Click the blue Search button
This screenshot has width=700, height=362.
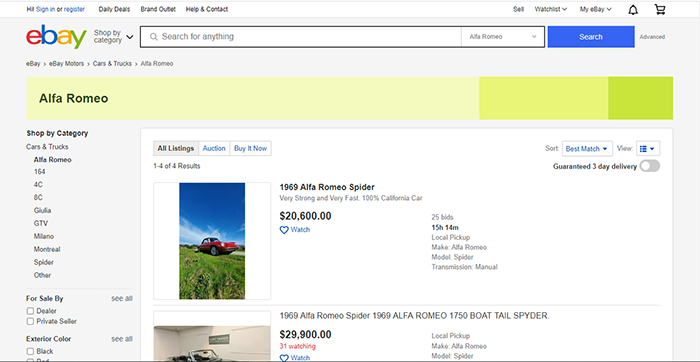[x=591, y=37]
